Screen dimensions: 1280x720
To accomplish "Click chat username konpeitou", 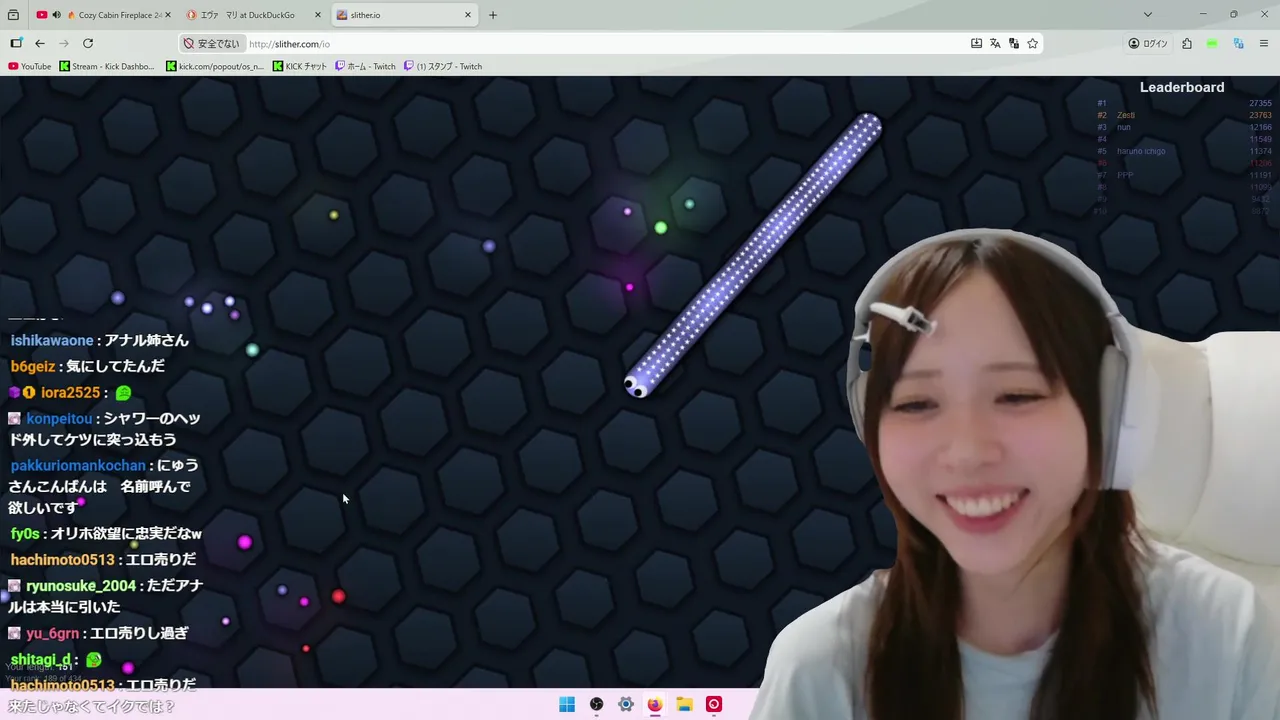I will pos(59,418).
